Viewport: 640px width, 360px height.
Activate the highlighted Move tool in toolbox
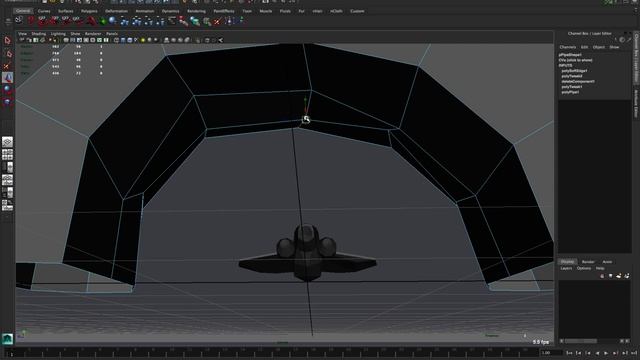tap(7, 78)
